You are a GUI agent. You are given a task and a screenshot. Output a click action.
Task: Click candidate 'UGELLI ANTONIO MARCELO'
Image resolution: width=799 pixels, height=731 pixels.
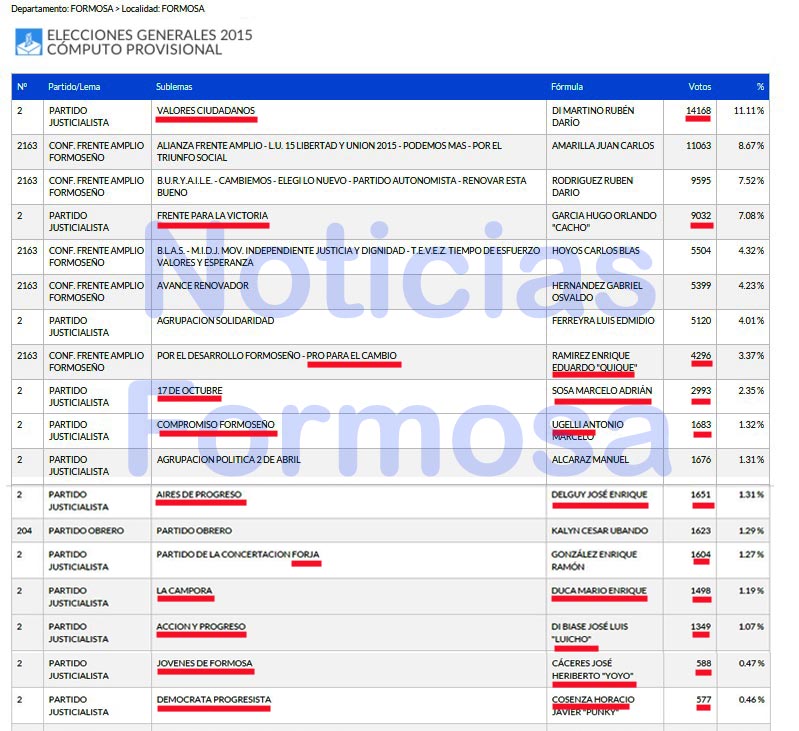click(x=588, y=430)
